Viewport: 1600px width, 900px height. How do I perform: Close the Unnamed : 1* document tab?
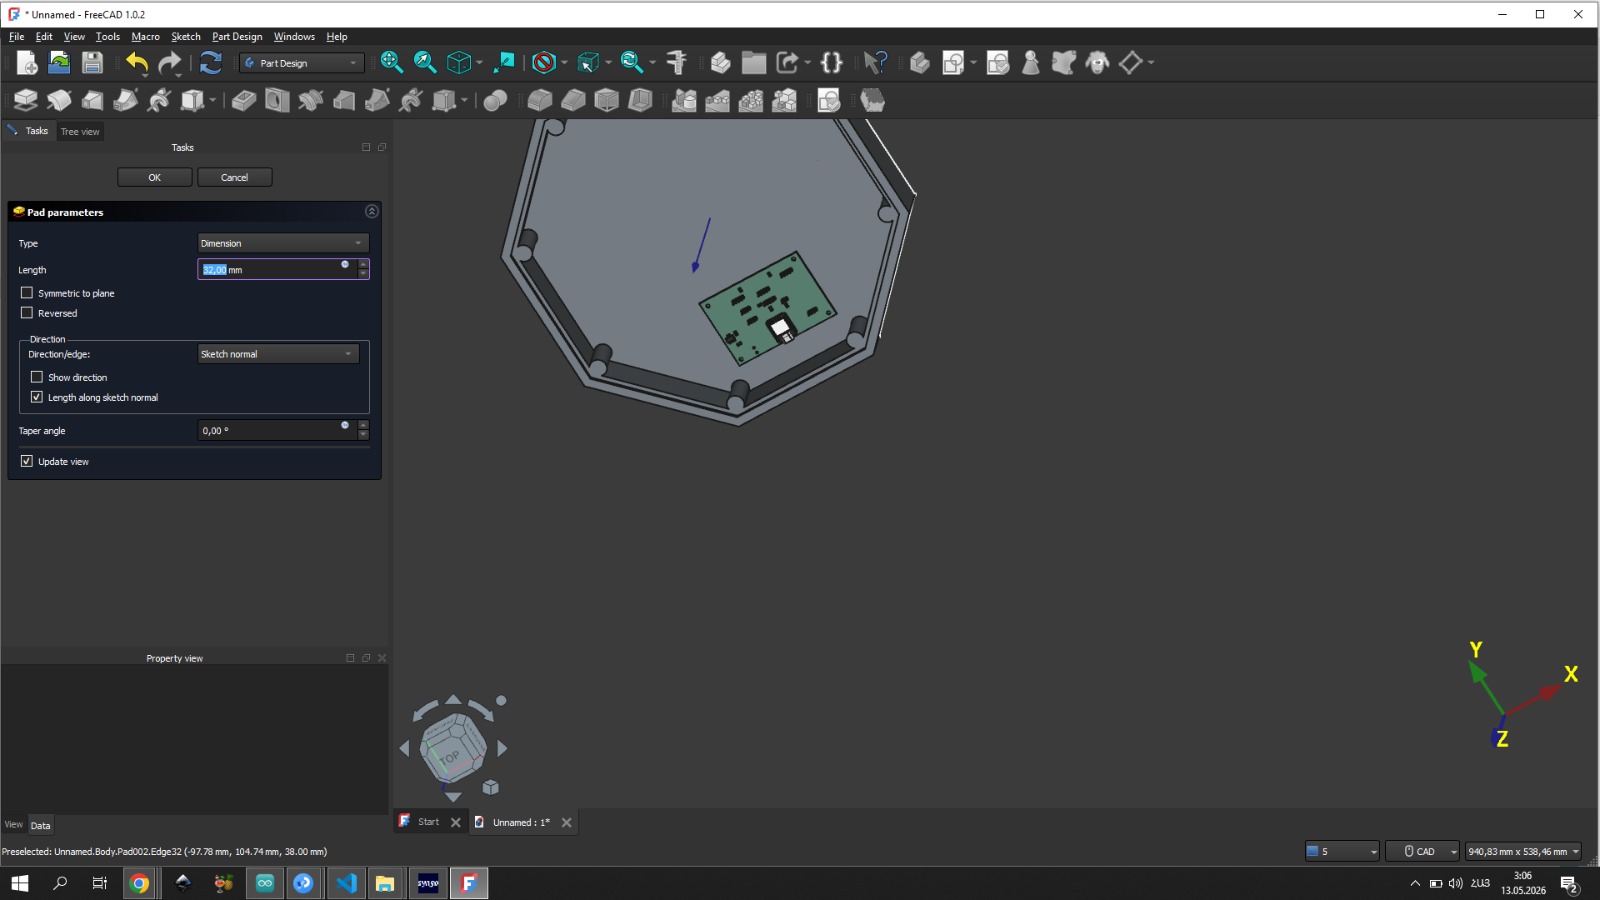tap(567, 822)
